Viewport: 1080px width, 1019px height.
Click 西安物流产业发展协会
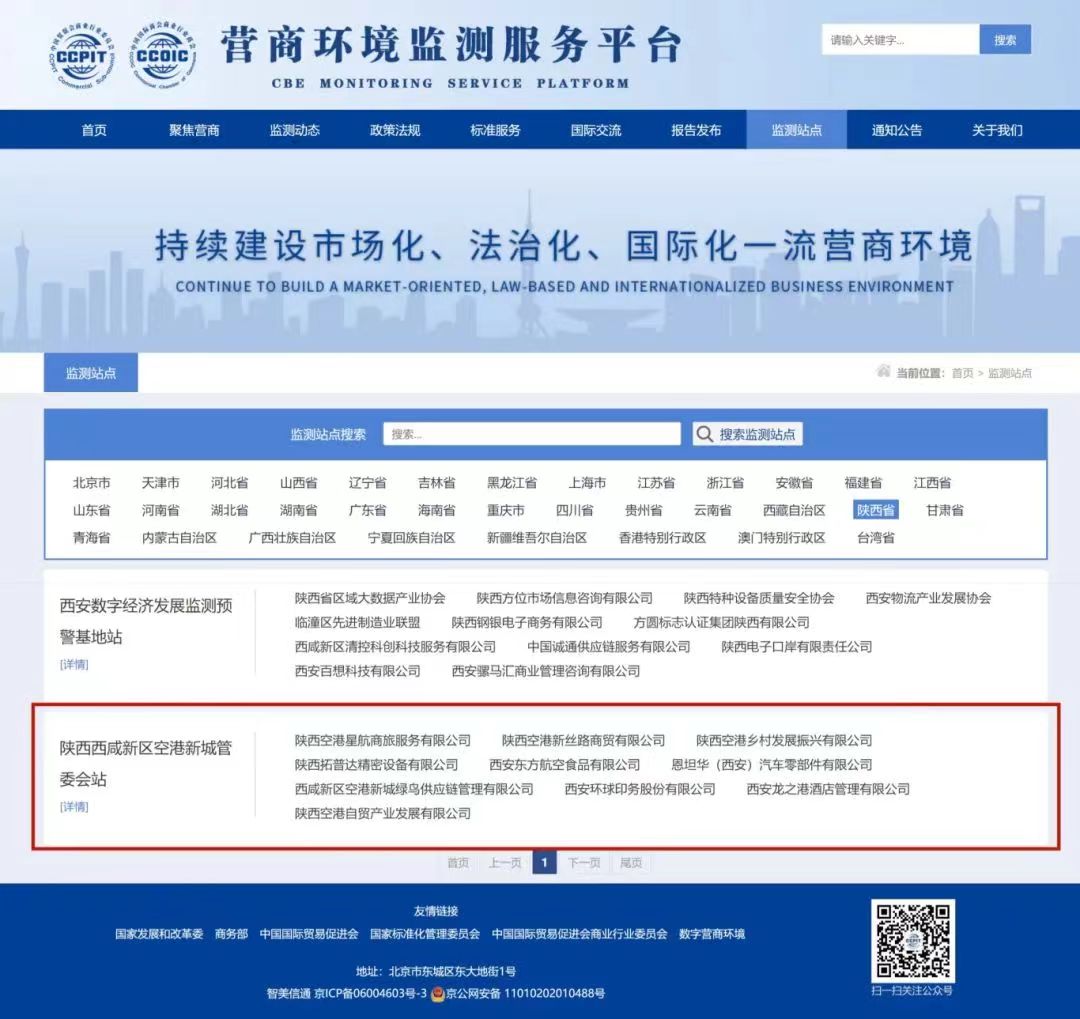pos(928,598)
